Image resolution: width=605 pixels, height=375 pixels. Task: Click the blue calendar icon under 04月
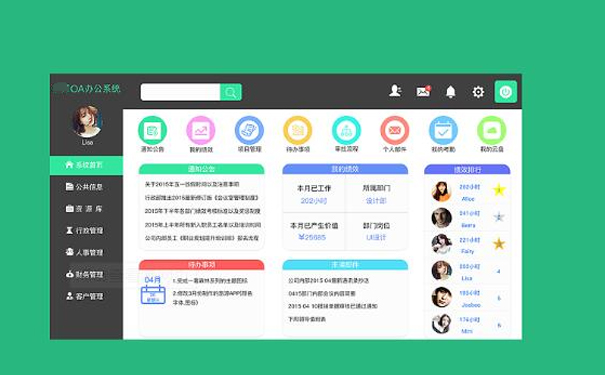tap(153, 295)
